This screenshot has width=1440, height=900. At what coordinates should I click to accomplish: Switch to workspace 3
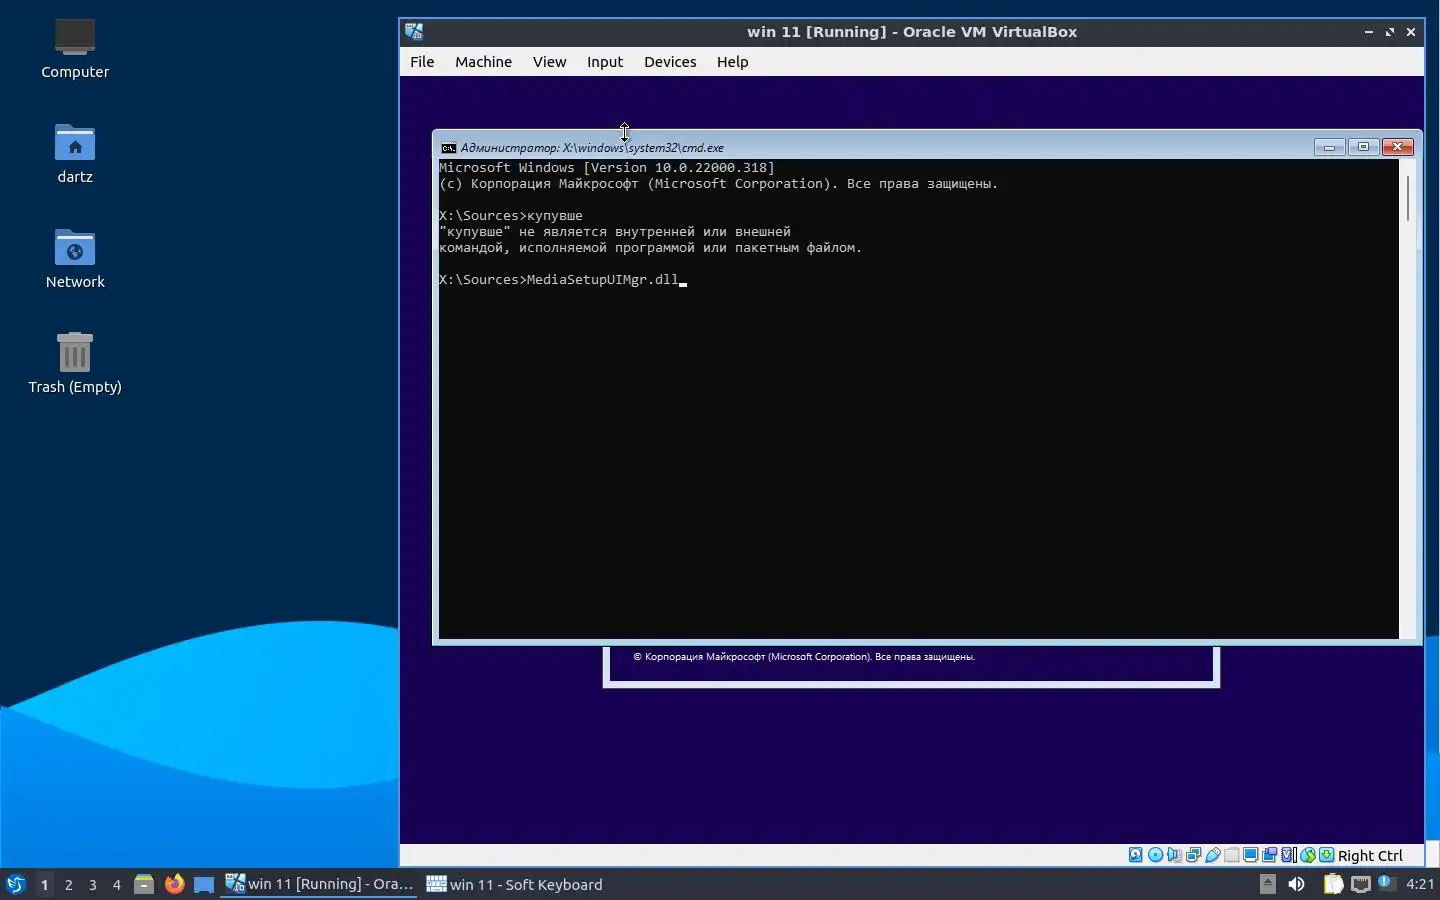(92, 884)
